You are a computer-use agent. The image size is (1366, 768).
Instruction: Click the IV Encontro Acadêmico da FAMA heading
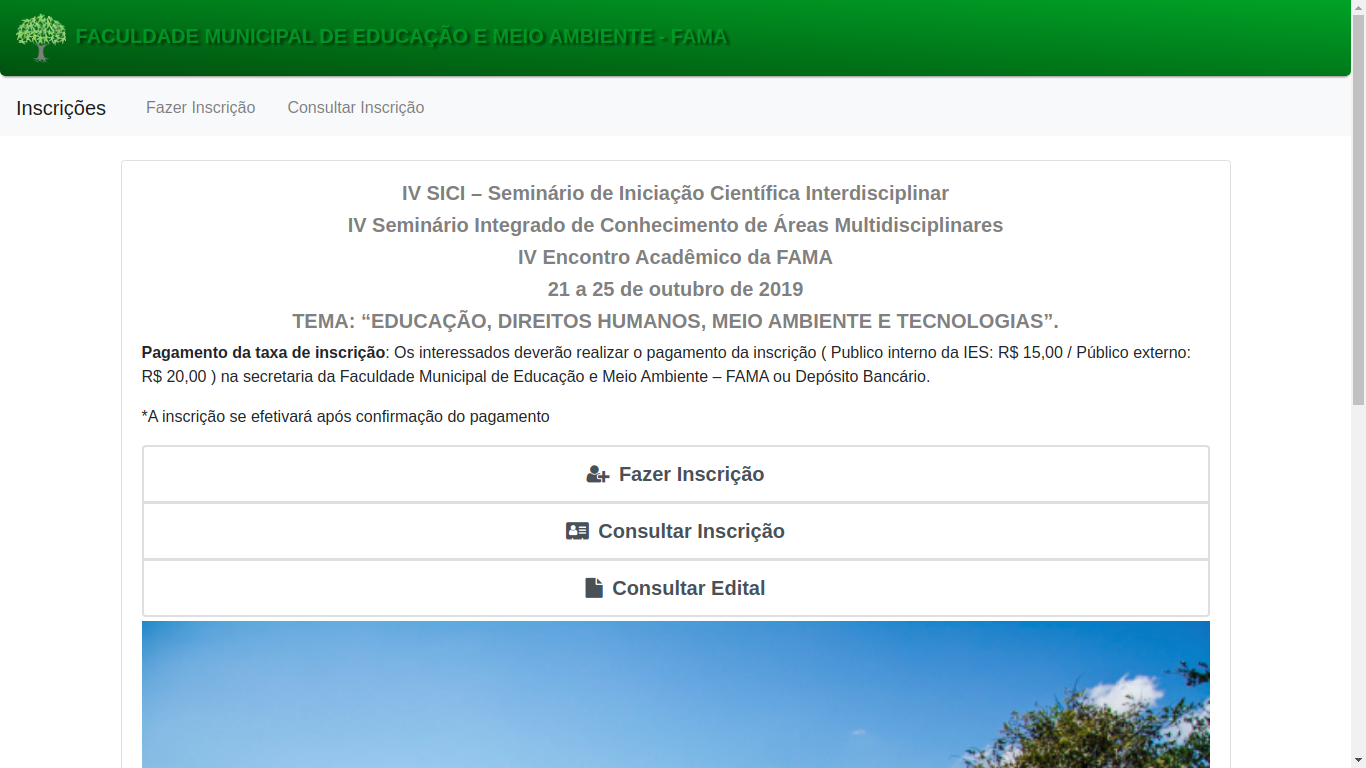pyautogui.click(x=675, y=257)
